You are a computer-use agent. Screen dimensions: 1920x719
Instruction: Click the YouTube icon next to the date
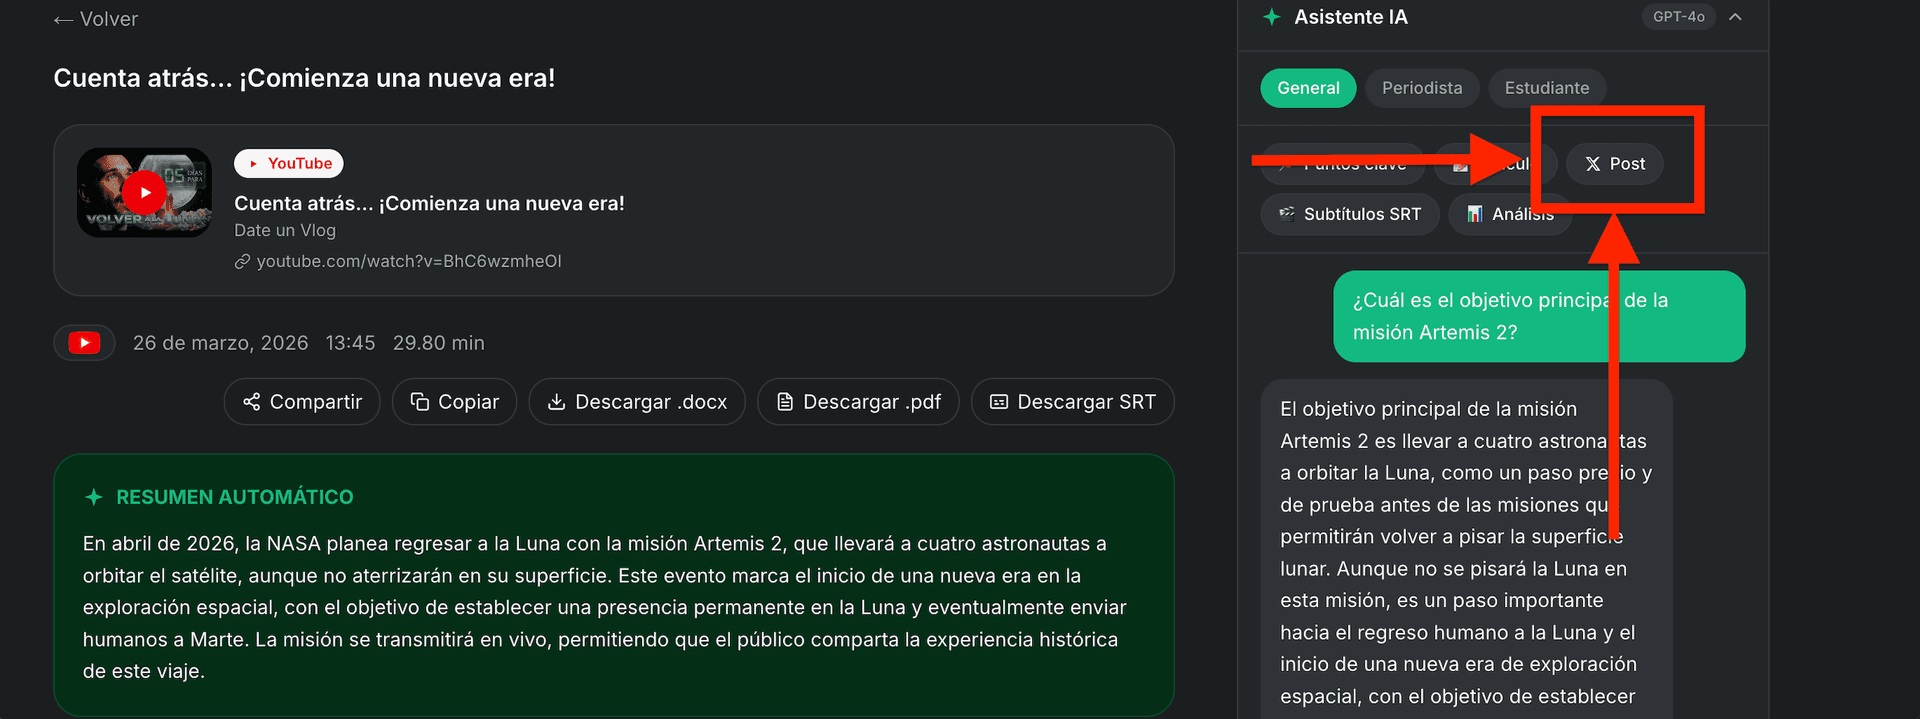click(x=84, y=342)
